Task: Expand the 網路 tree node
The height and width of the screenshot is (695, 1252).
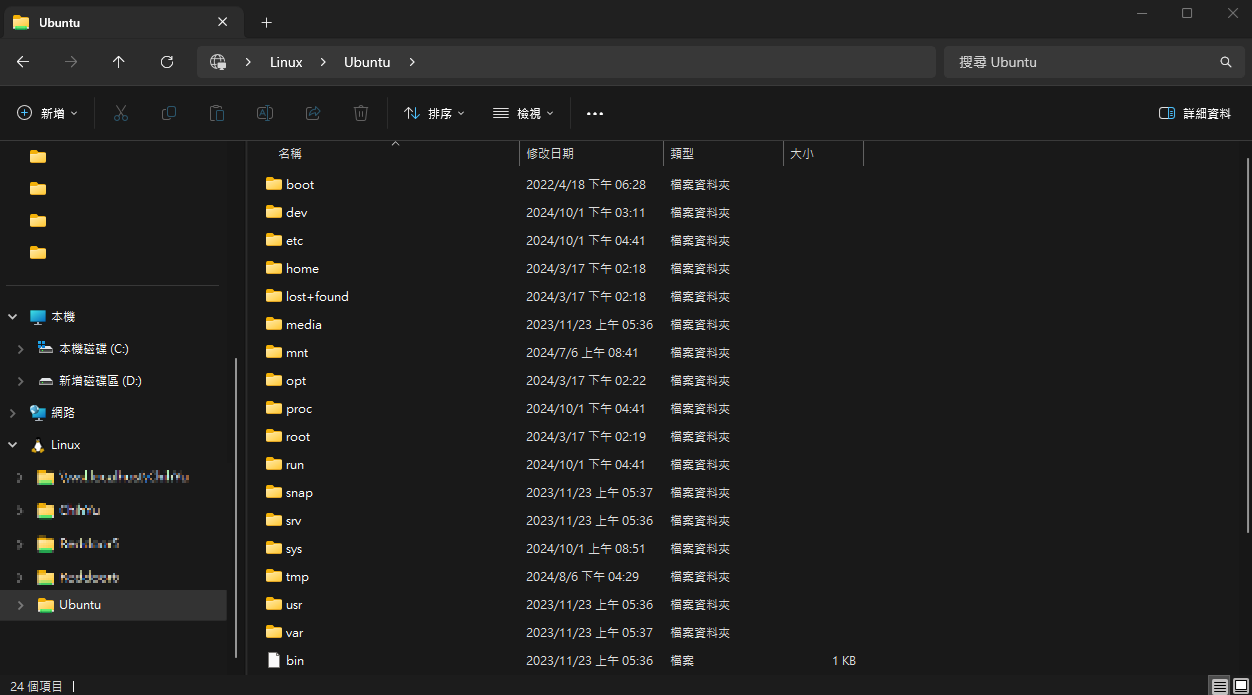Action: (13, 413)
